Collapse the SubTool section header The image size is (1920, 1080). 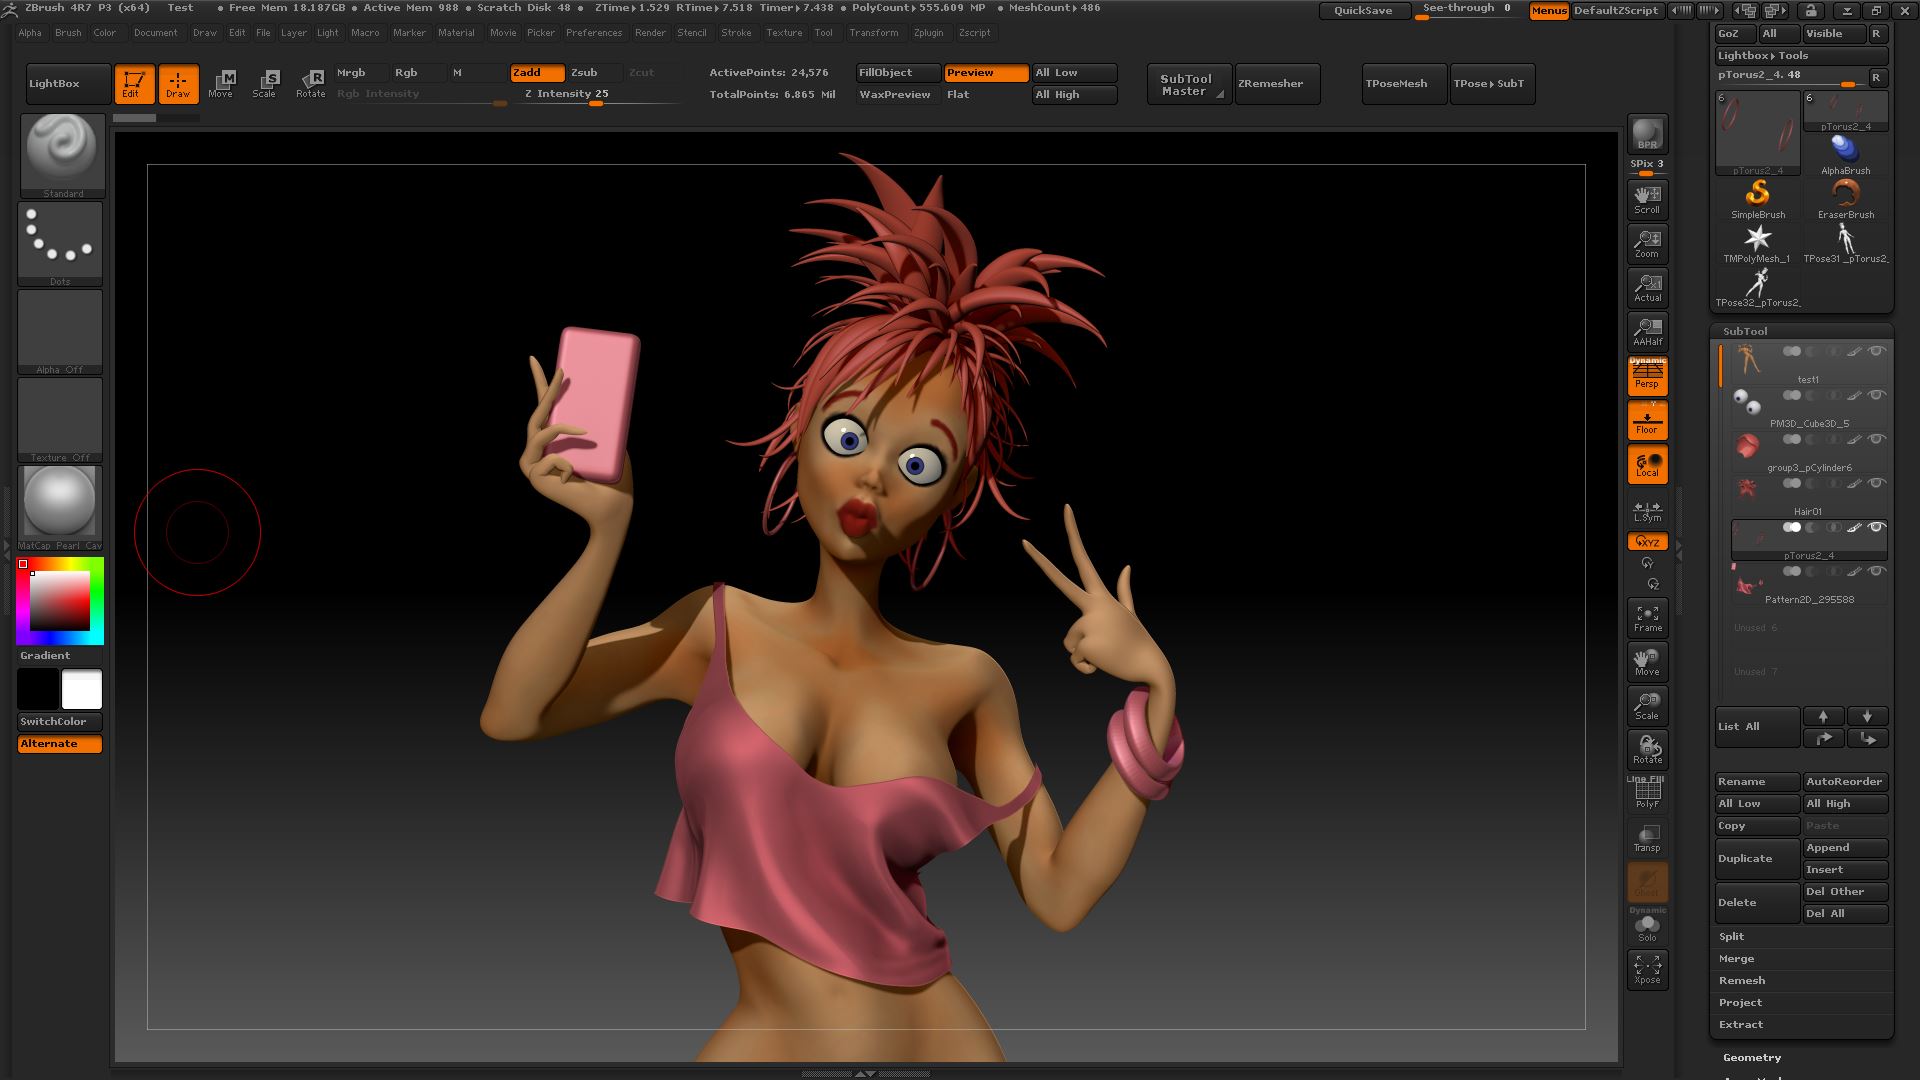(1745, 331)
